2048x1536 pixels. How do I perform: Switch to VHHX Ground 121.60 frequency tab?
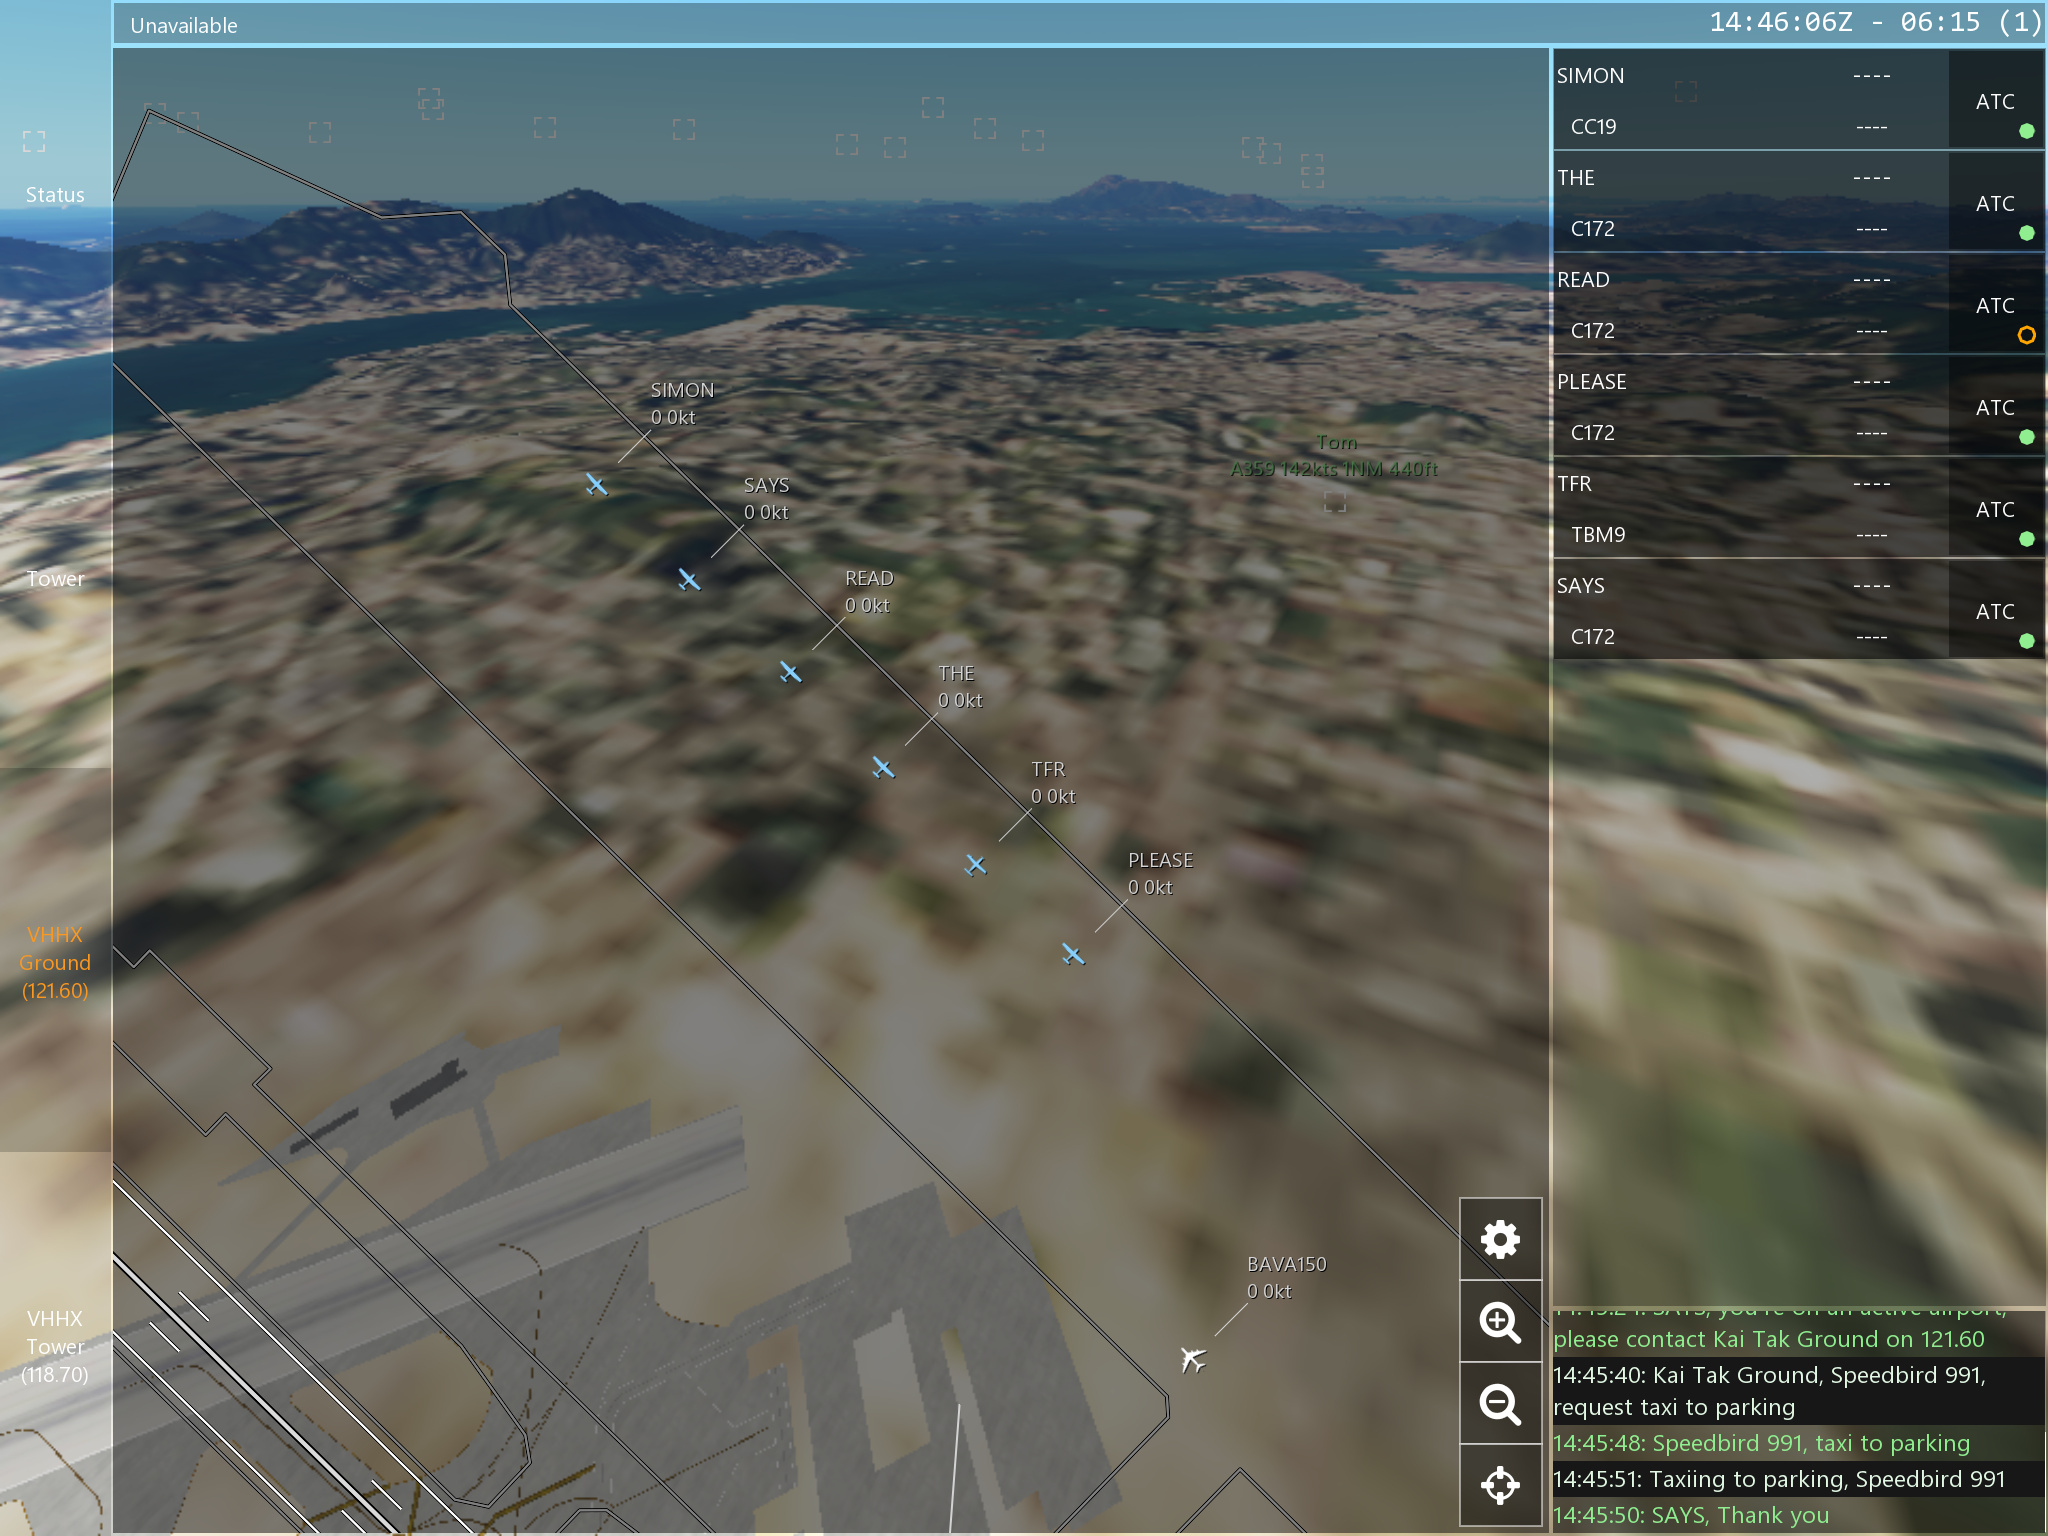pos(55,962)
